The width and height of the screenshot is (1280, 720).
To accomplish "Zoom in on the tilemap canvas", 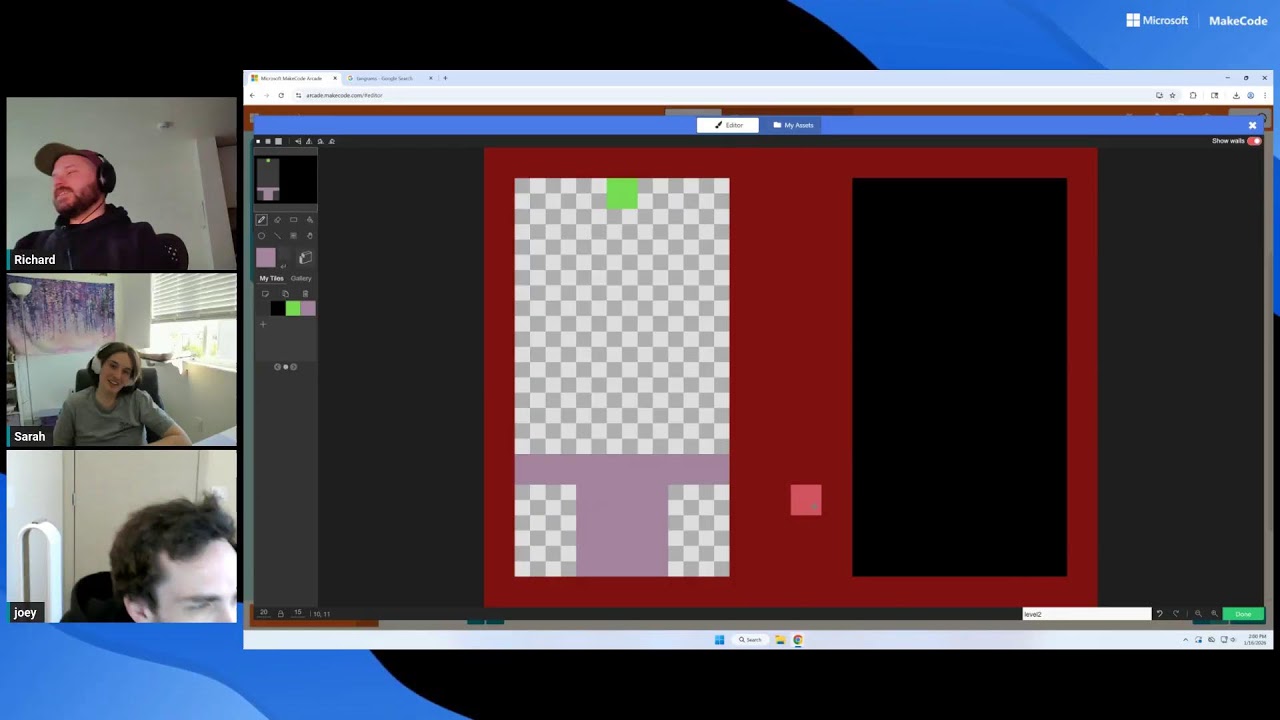I will point(1214,614).
